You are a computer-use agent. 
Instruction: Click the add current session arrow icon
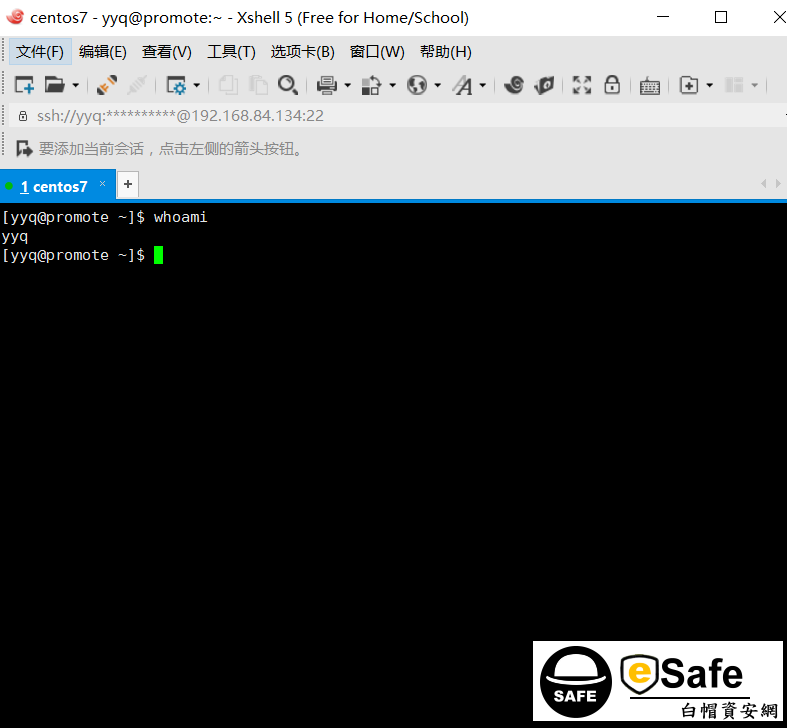pos(24,149)
